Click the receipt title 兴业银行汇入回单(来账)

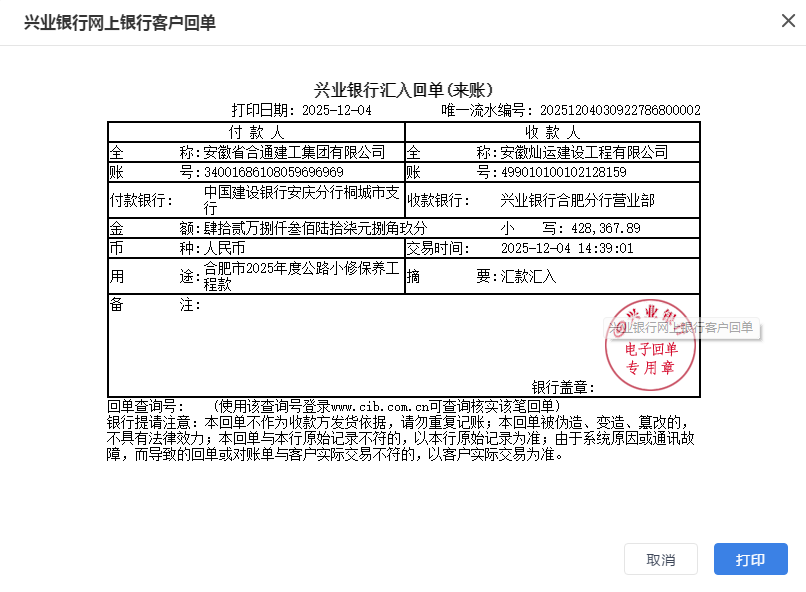click(403, 90)
